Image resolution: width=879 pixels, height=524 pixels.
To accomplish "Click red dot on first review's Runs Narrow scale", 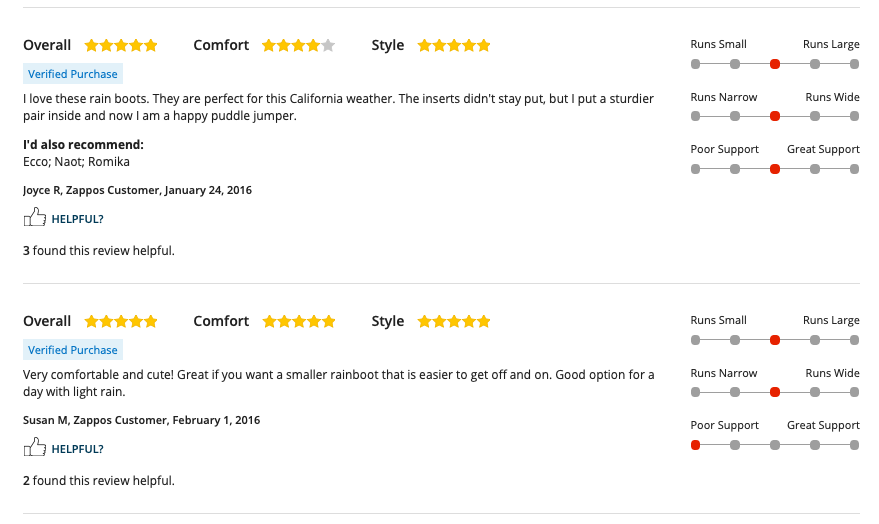I will click(775, 116).
